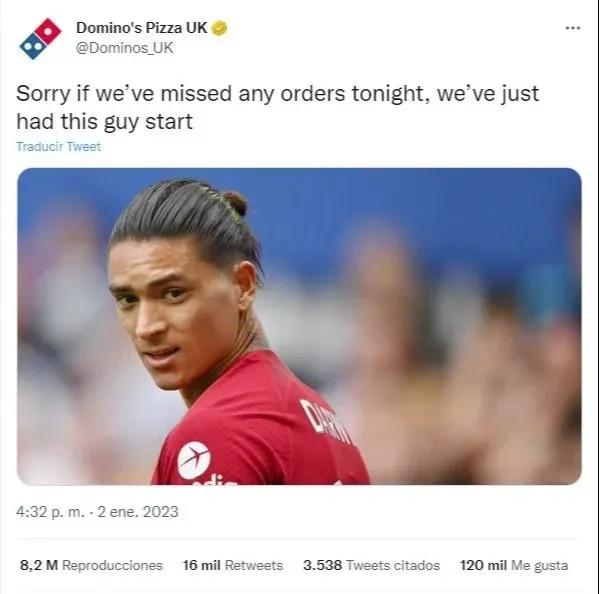Click the white name lettering on the red jersey

click(325, 421)
